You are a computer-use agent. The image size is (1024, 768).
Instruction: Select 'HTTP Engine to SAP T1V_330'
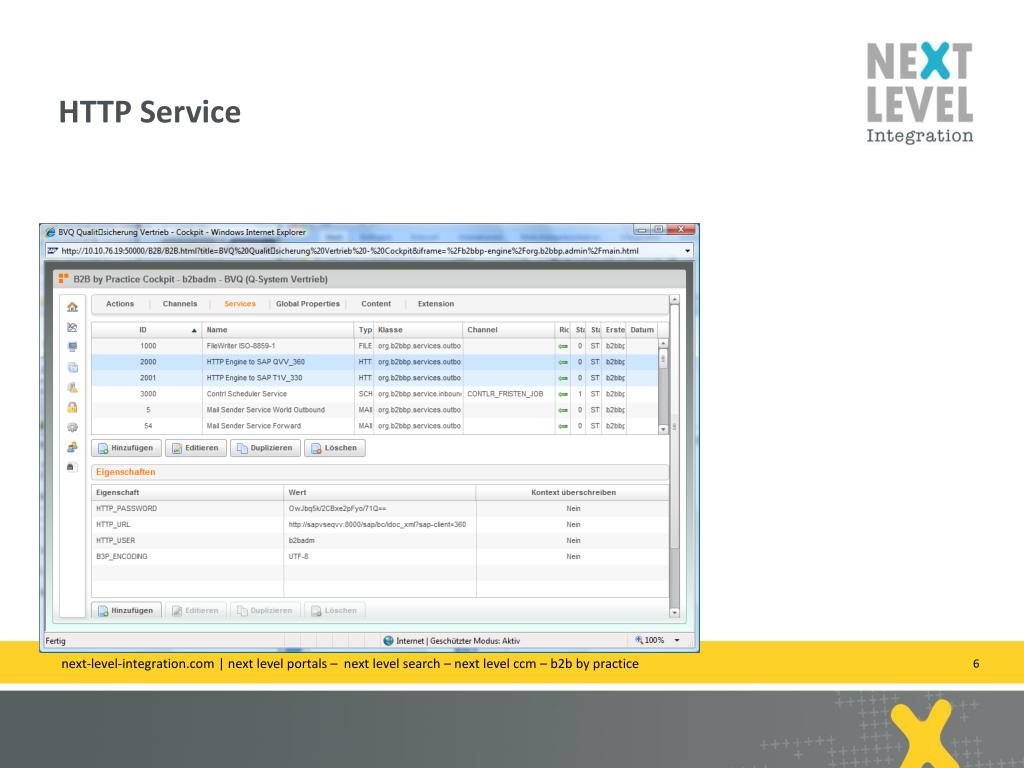tap(375, 378)
